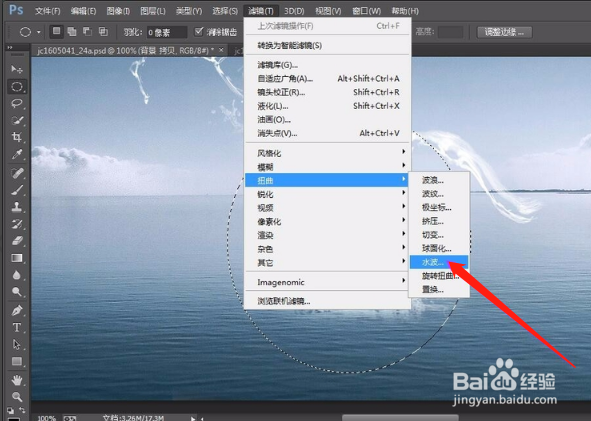Click 波浪... in the distort submenu
This screenshot has height=421, width=591.
click(439, 180)
